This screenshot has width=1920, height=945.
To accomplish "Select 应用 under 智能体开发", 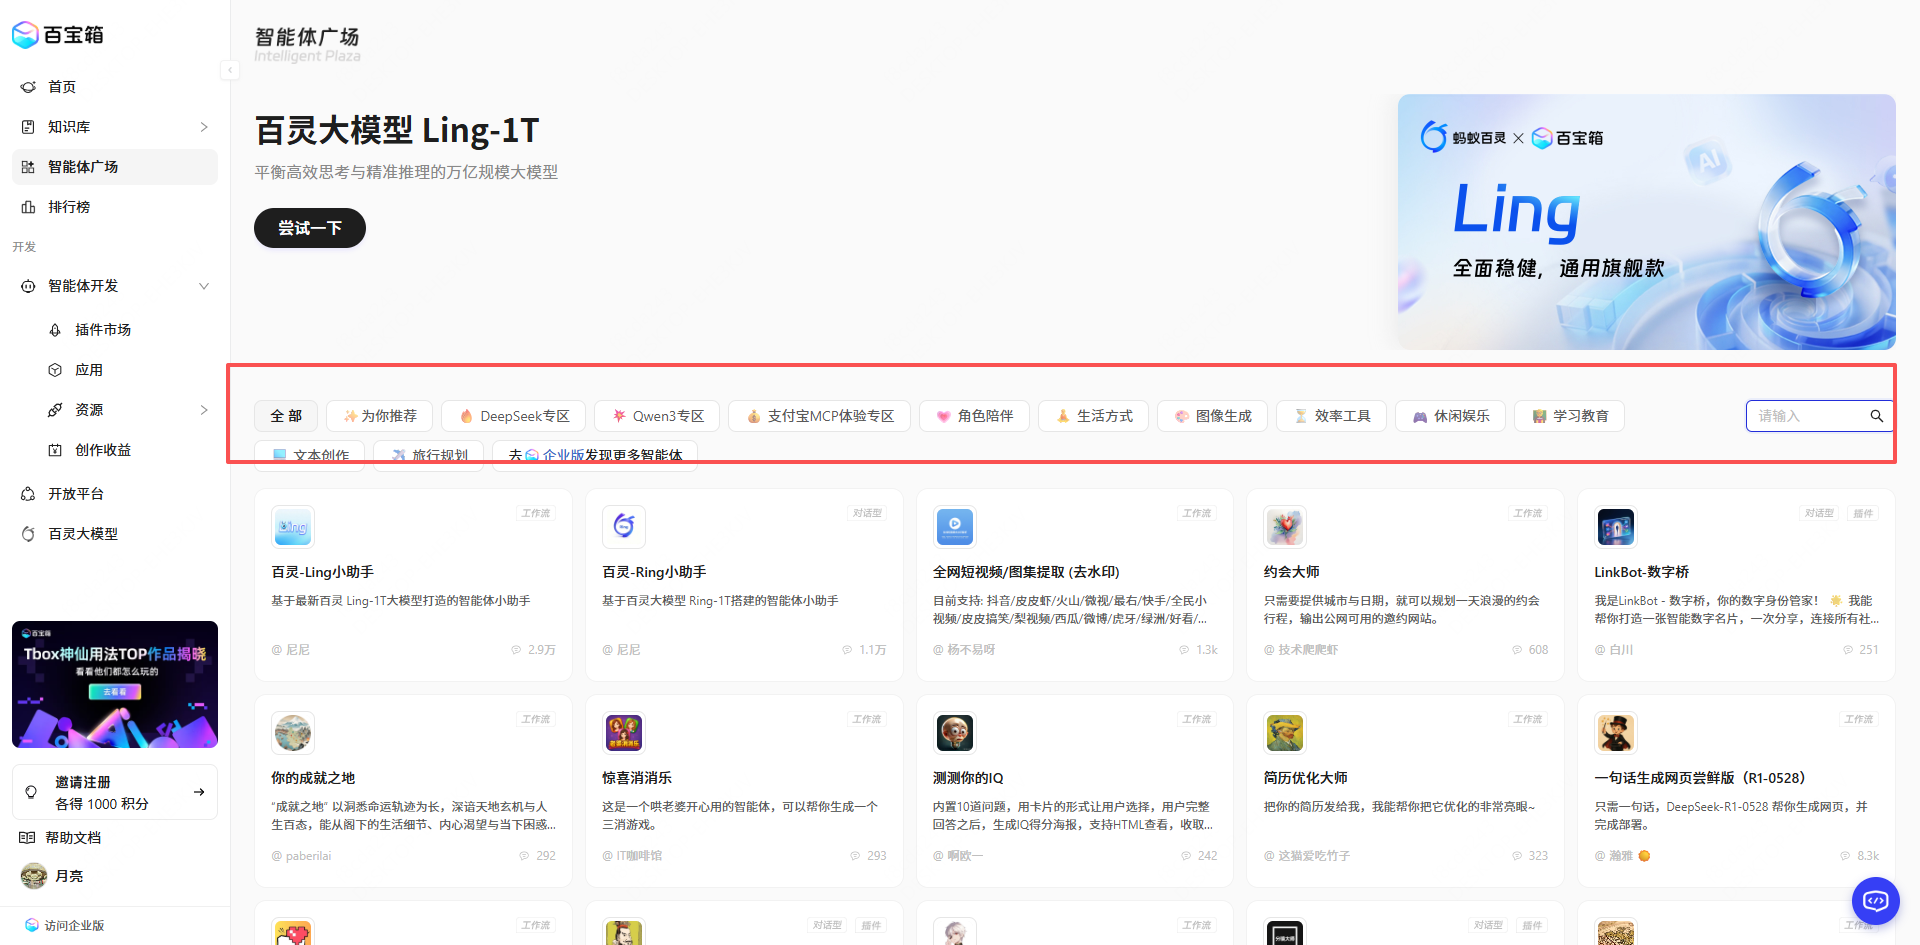I will pos(88,369).
